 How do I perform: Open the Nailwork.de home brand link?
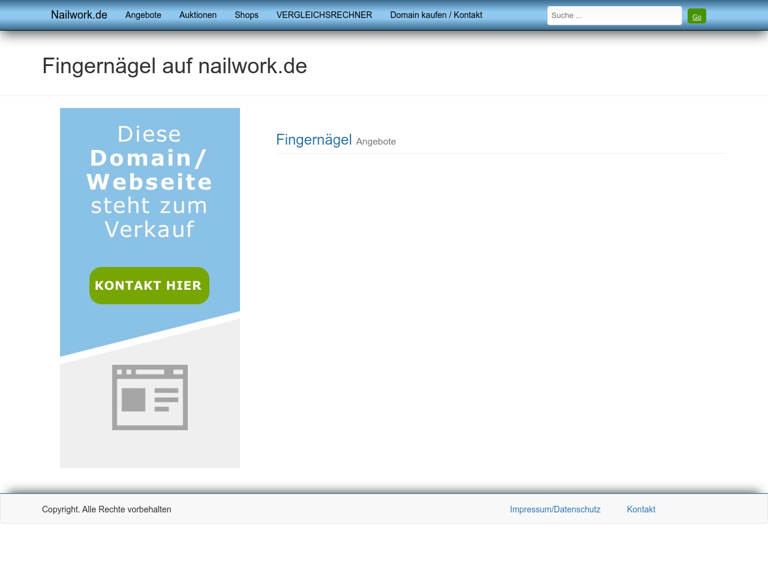[x=79, y=15]
